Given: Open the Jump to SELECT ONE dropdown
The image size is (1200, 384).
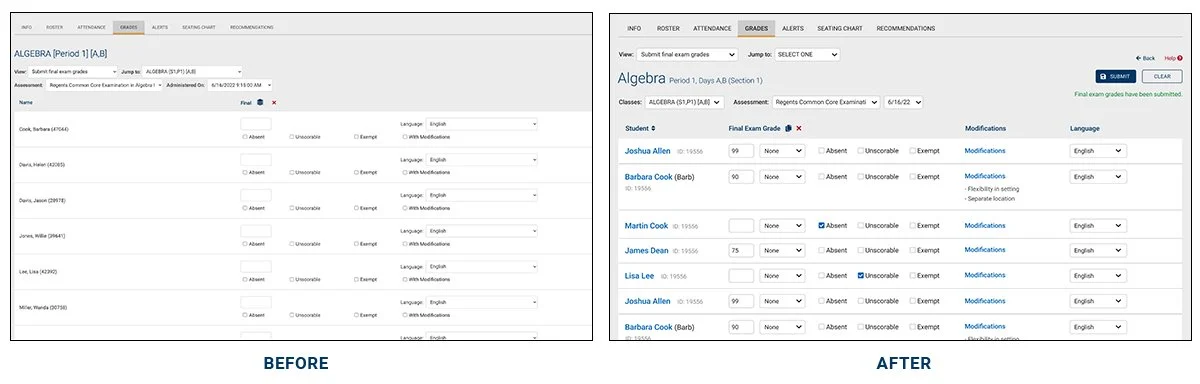Looking at the screenshot, I should 807,54.
